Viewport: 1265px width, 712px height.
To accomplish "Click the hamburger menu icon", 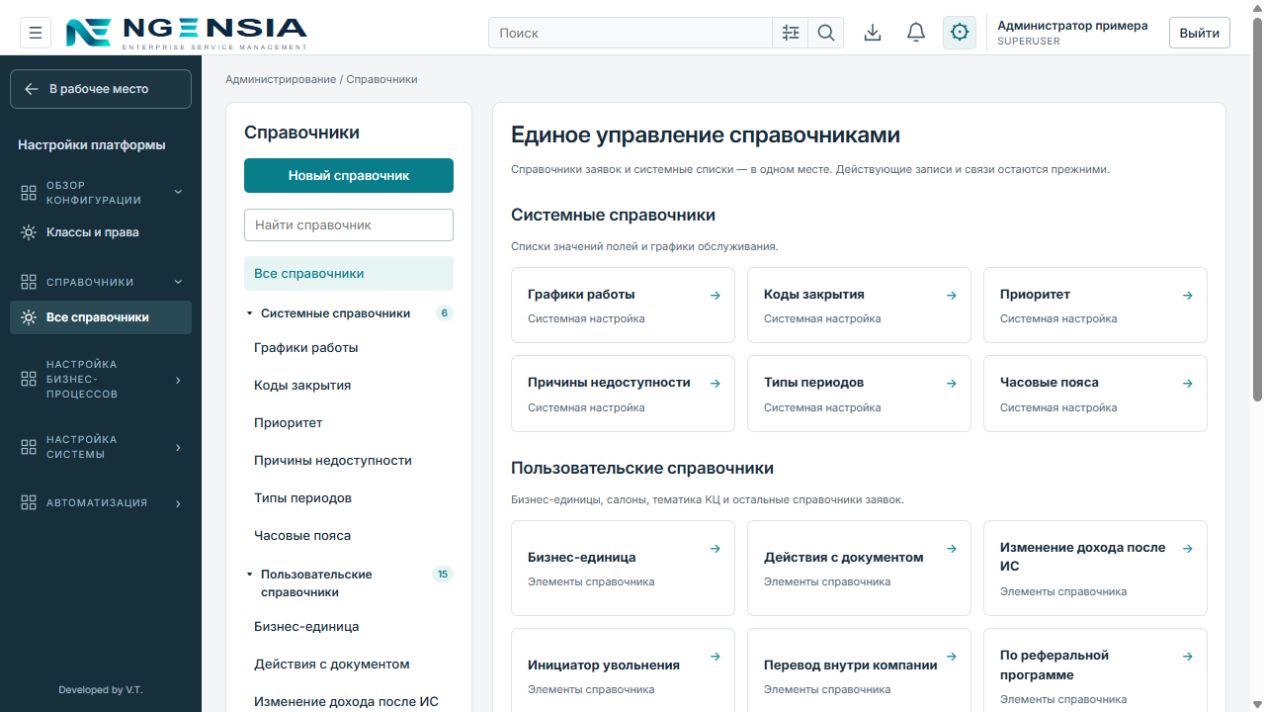I will [x=35, y=33].
